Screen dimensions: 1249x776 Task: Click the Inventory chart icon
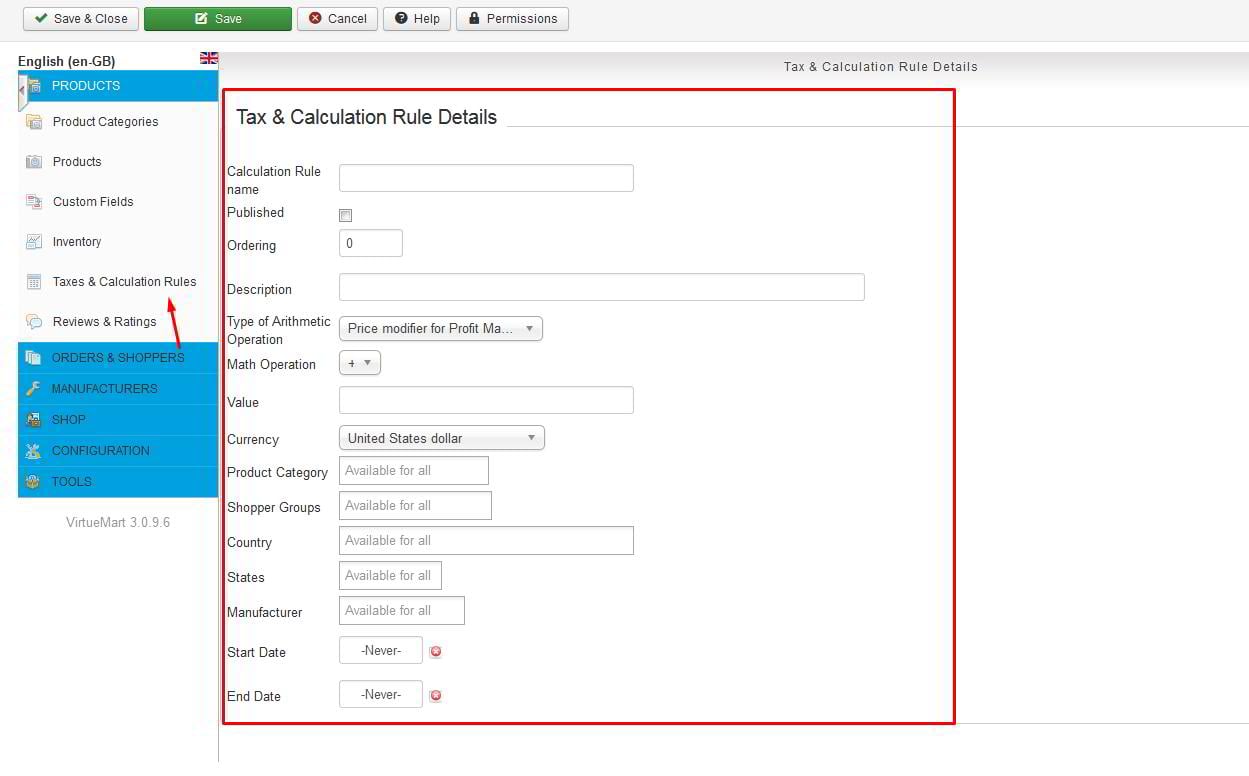coord(34,242)
